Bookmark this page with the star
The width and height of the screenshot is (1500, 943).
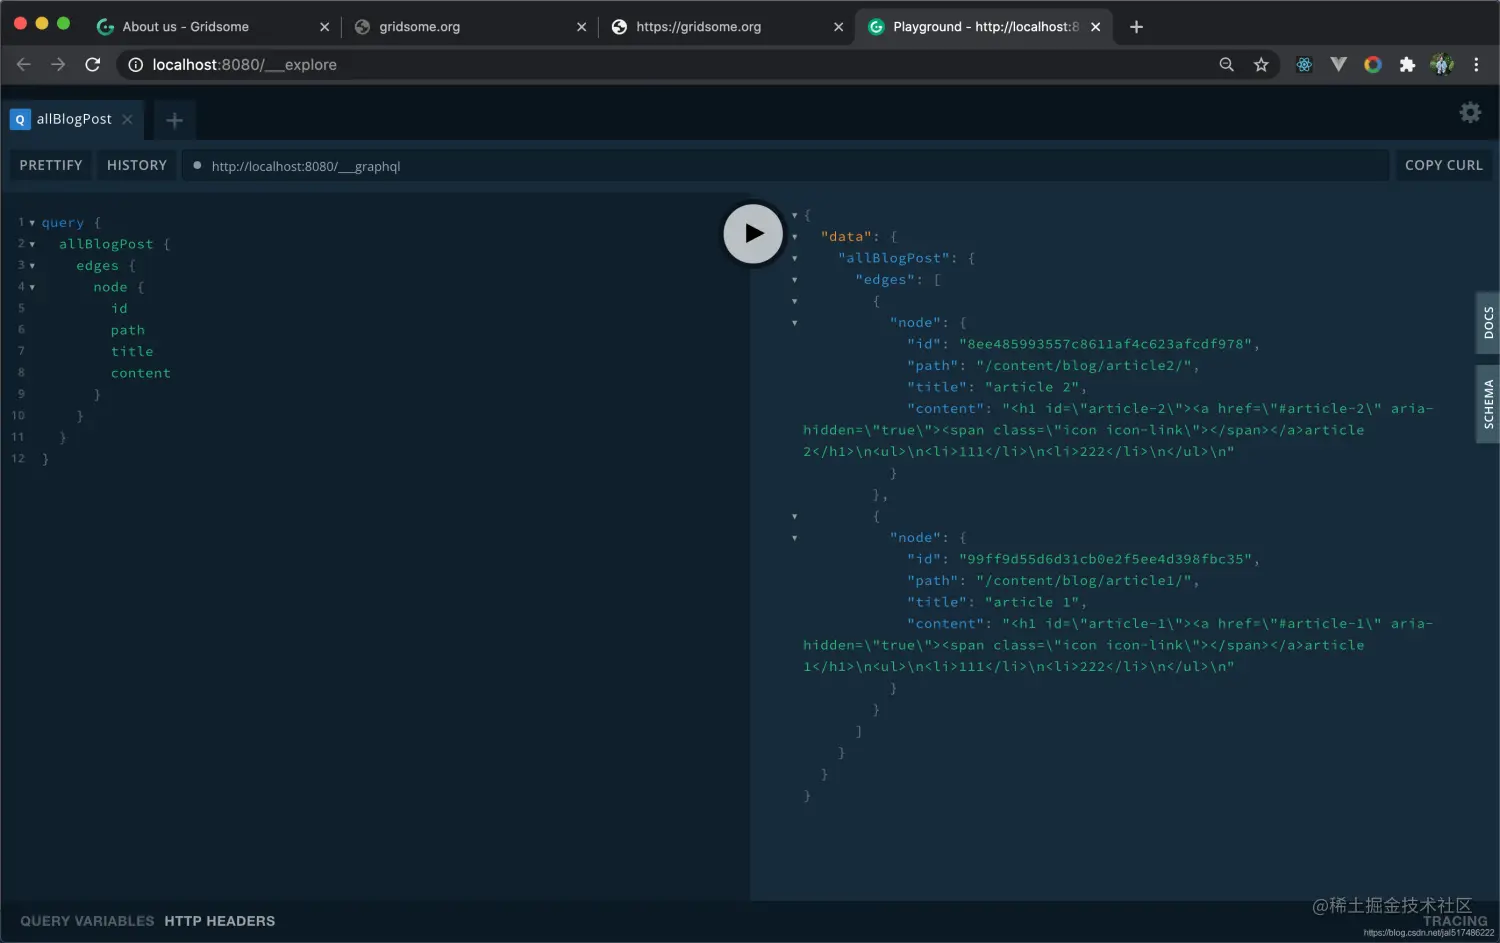pyautogui.click(x=1261, y=65)
